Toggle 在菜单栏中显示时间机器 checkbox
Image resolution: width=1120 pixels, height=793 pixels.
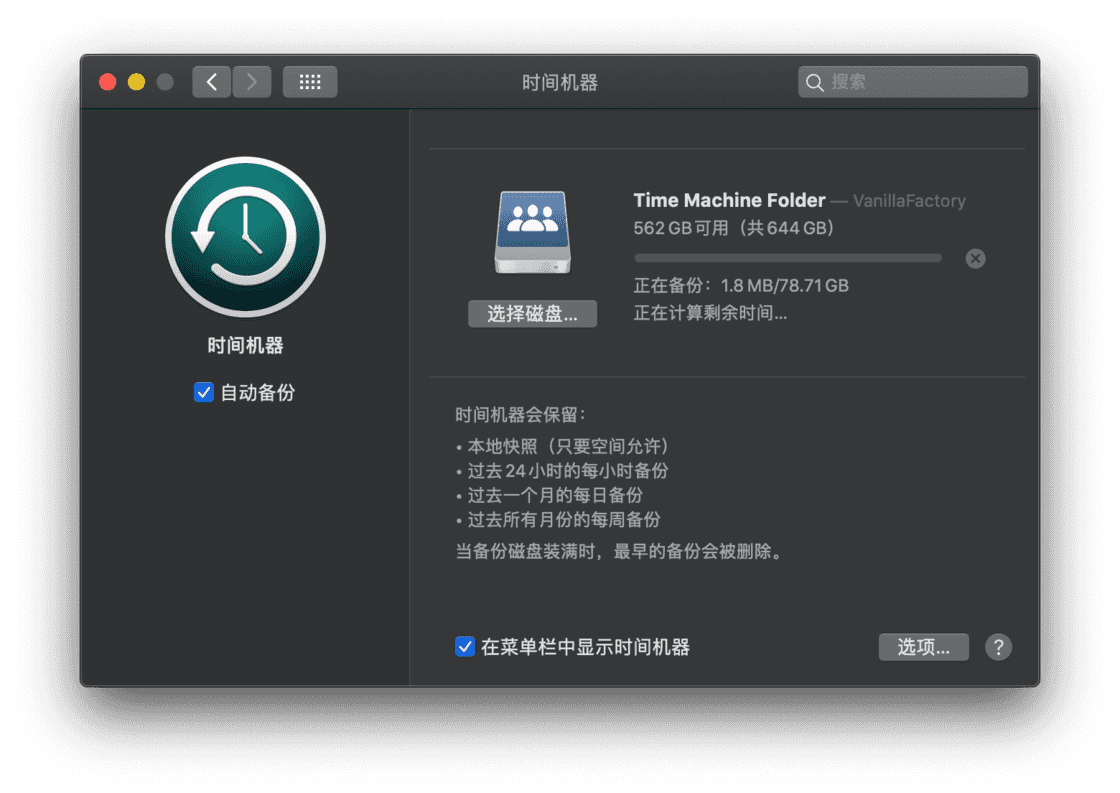point(465,647)
